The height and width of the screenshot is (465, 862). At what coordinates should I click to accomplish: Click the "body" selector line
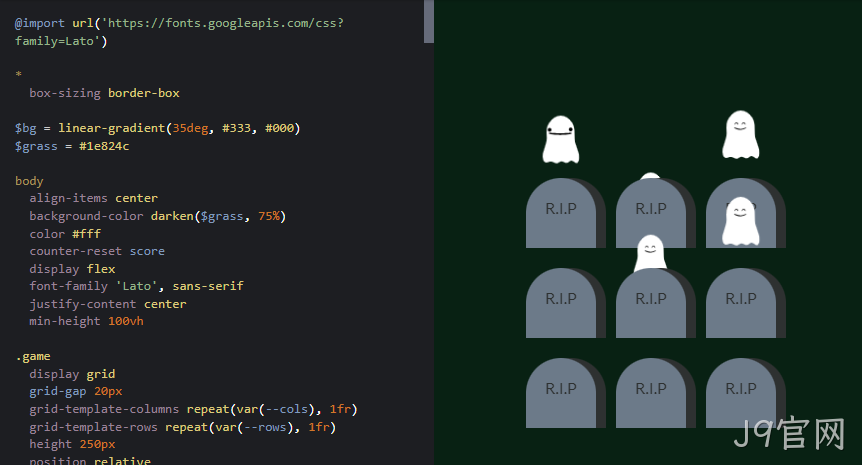click(29, 181)
